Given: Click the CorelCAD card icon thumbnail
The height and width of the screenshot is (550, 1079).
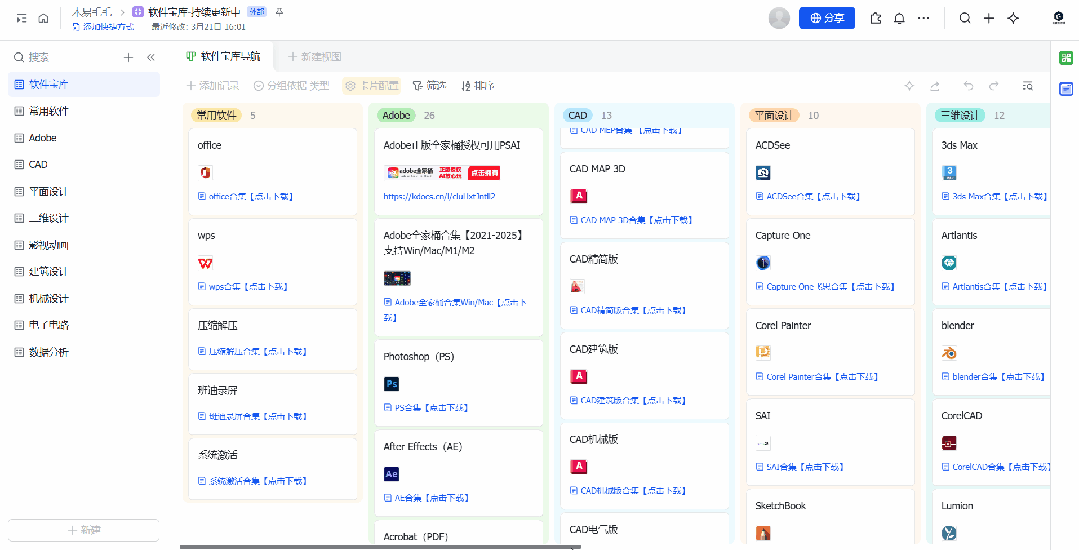Looking at the screenshot, I should click(x=949, y=443).
